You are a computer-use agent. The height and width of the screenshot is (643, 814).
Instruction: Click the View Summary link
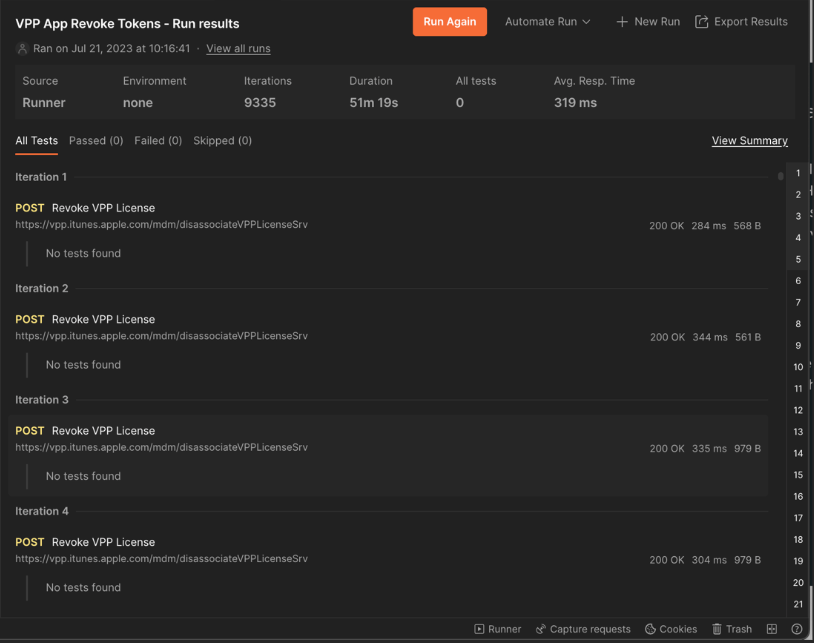(x=749, y=141)
